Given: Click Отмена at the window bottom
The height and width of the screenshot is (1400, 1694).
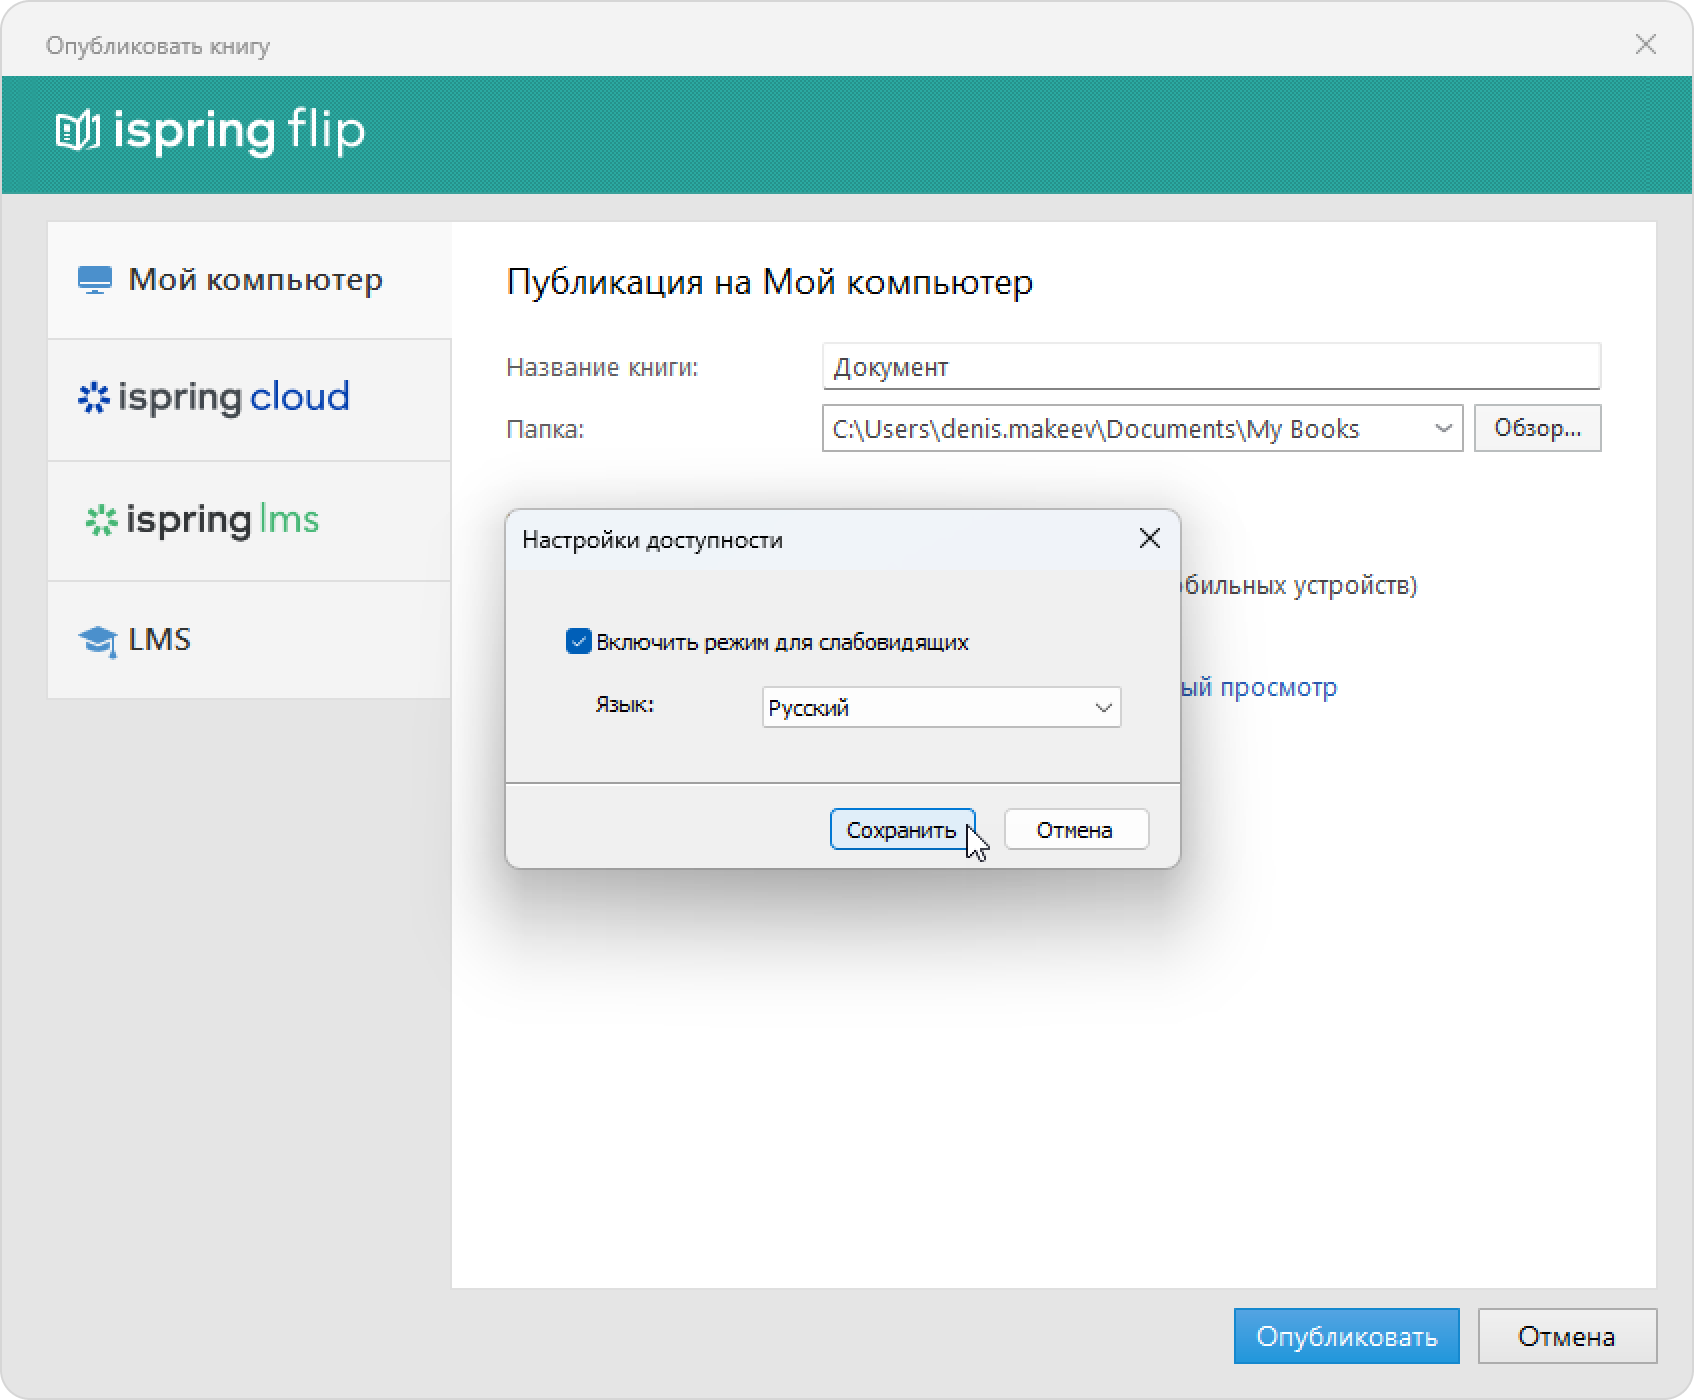Looking at the screenshot, I should (x=1567, y=1336).
